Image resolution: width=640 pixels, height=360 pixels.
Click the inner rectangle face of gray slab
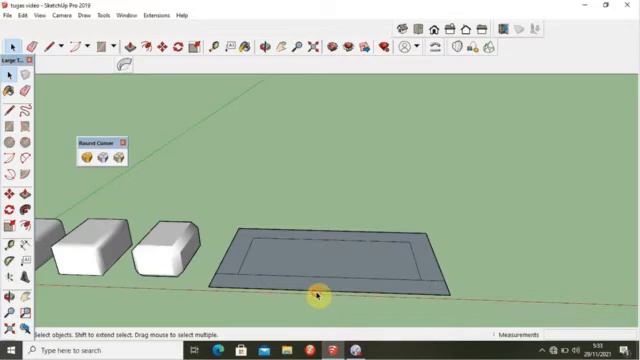(x=330, y=259)
